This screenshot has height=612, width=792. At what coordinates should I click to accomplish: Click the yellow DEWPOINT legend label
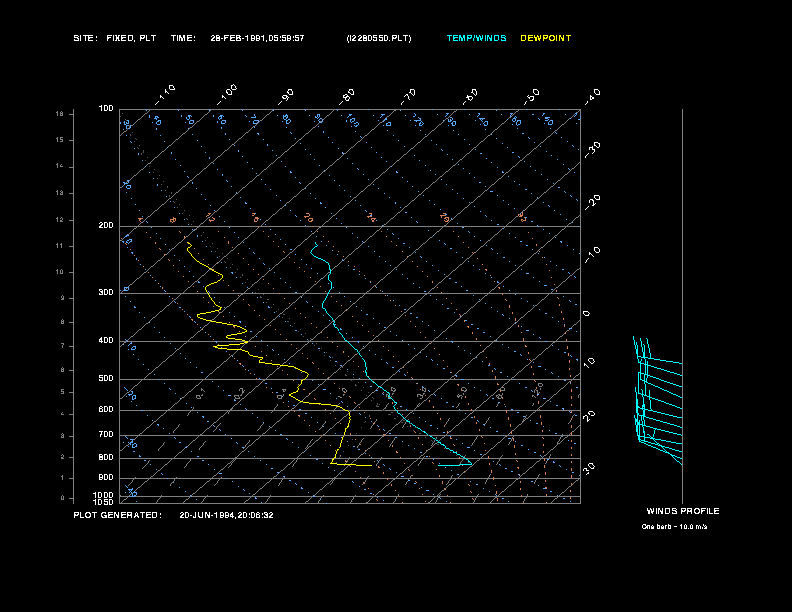546,38
